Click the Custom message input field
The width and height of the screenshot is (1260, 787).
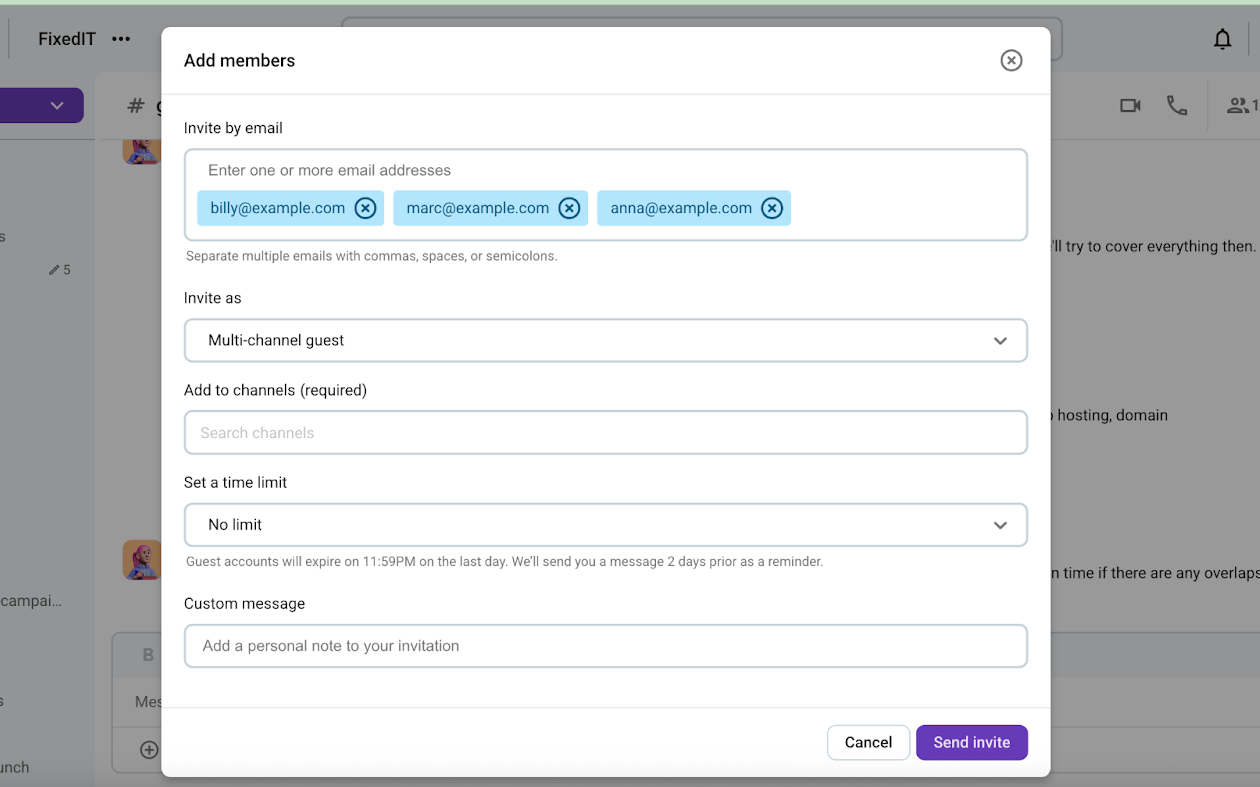[x=605, y=646]
